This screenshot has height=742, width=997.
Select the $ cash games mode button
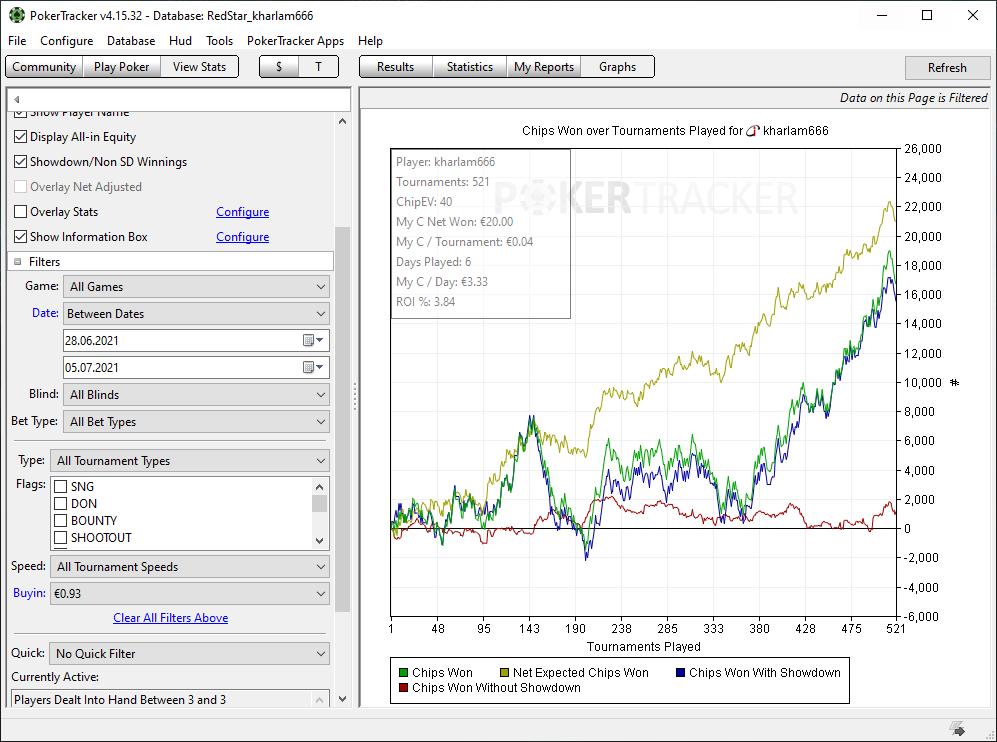point(279,67)
